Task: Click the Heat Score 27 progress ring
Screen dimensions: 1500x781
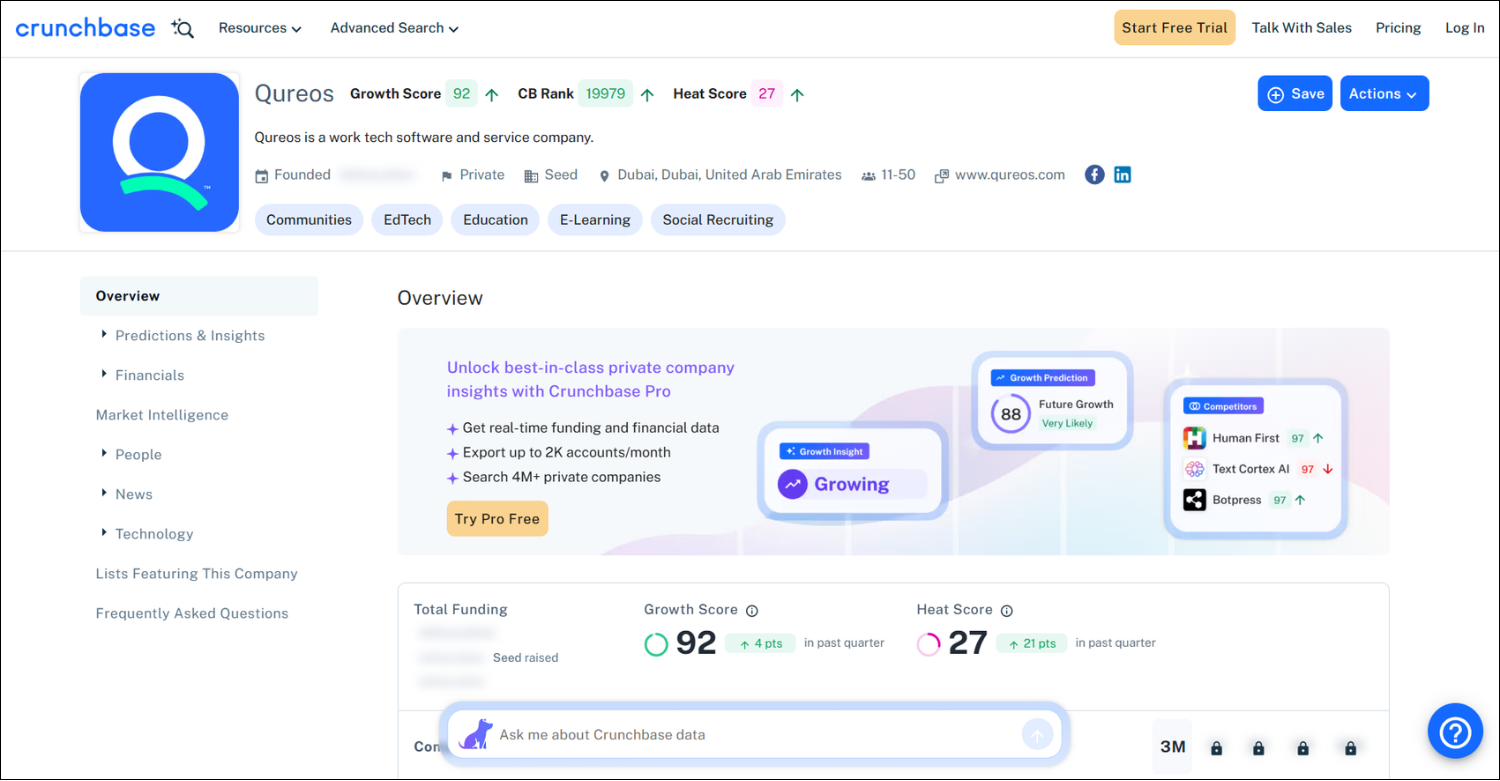Action: coord(929,644)
